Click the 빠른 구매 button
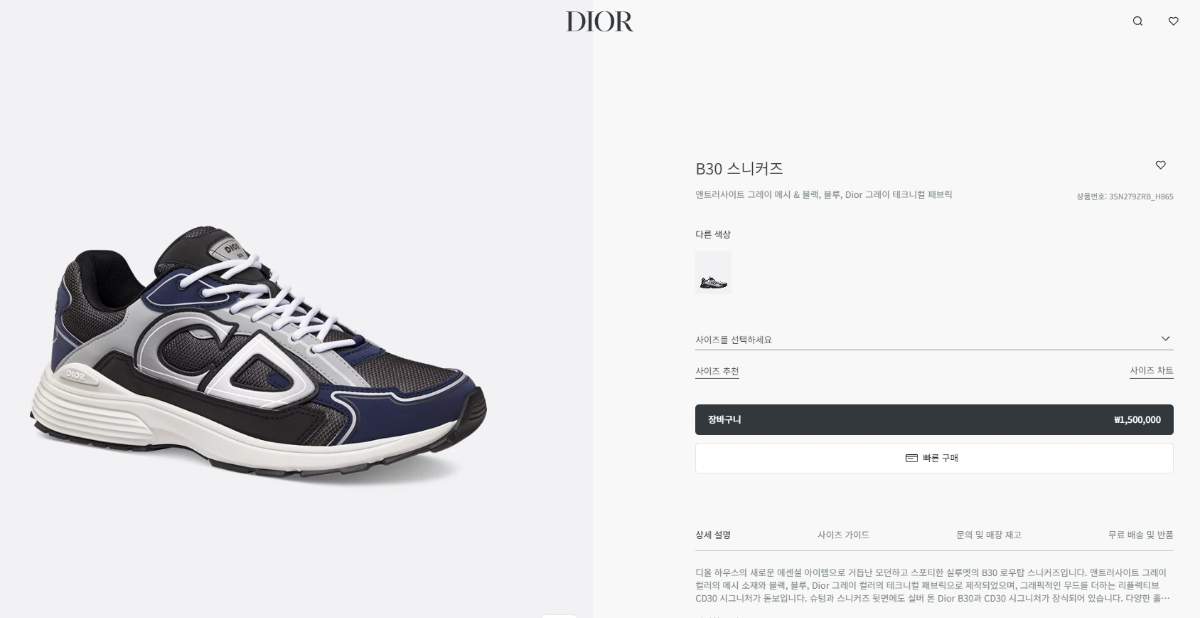The height and width of the screenshot is (618, 1200). pyautogui.click(x=934, y=458)
